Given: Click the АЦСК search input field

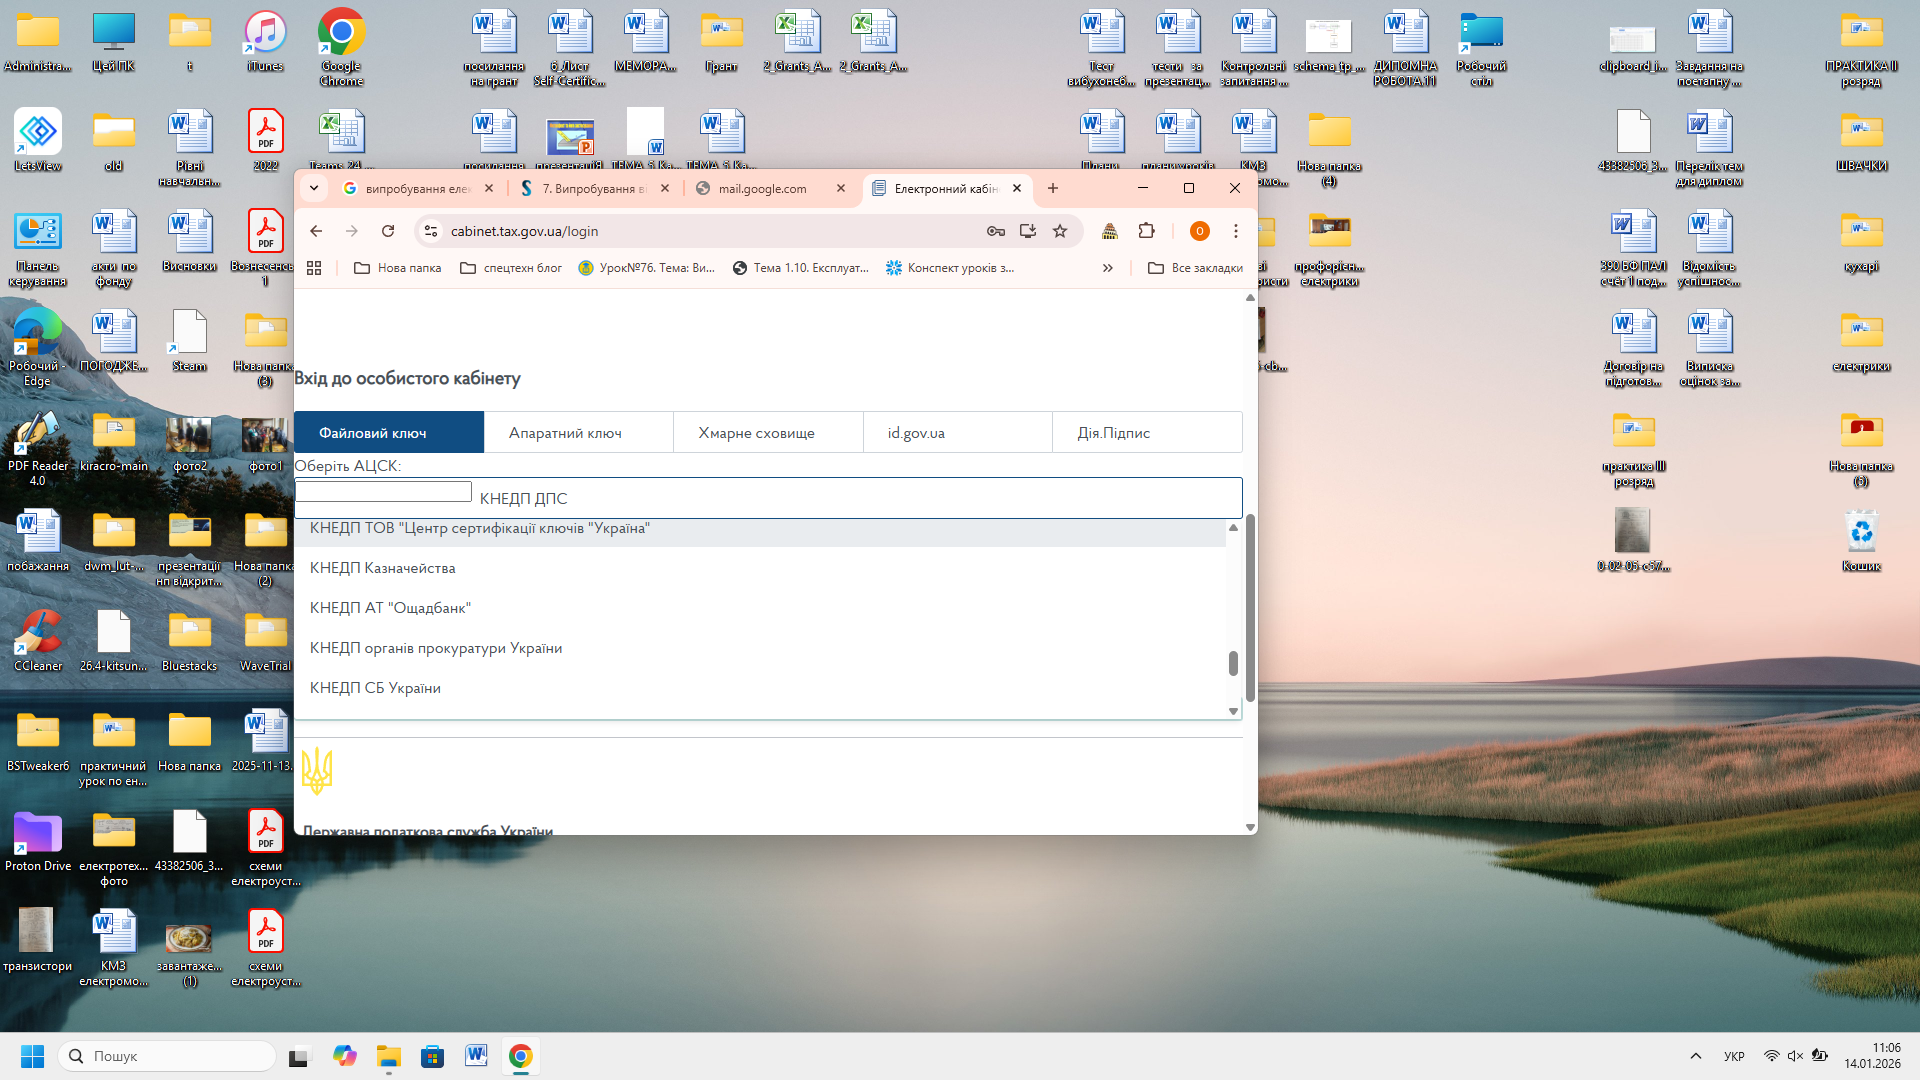Looking at the screenshot, I should click(383, 492).
